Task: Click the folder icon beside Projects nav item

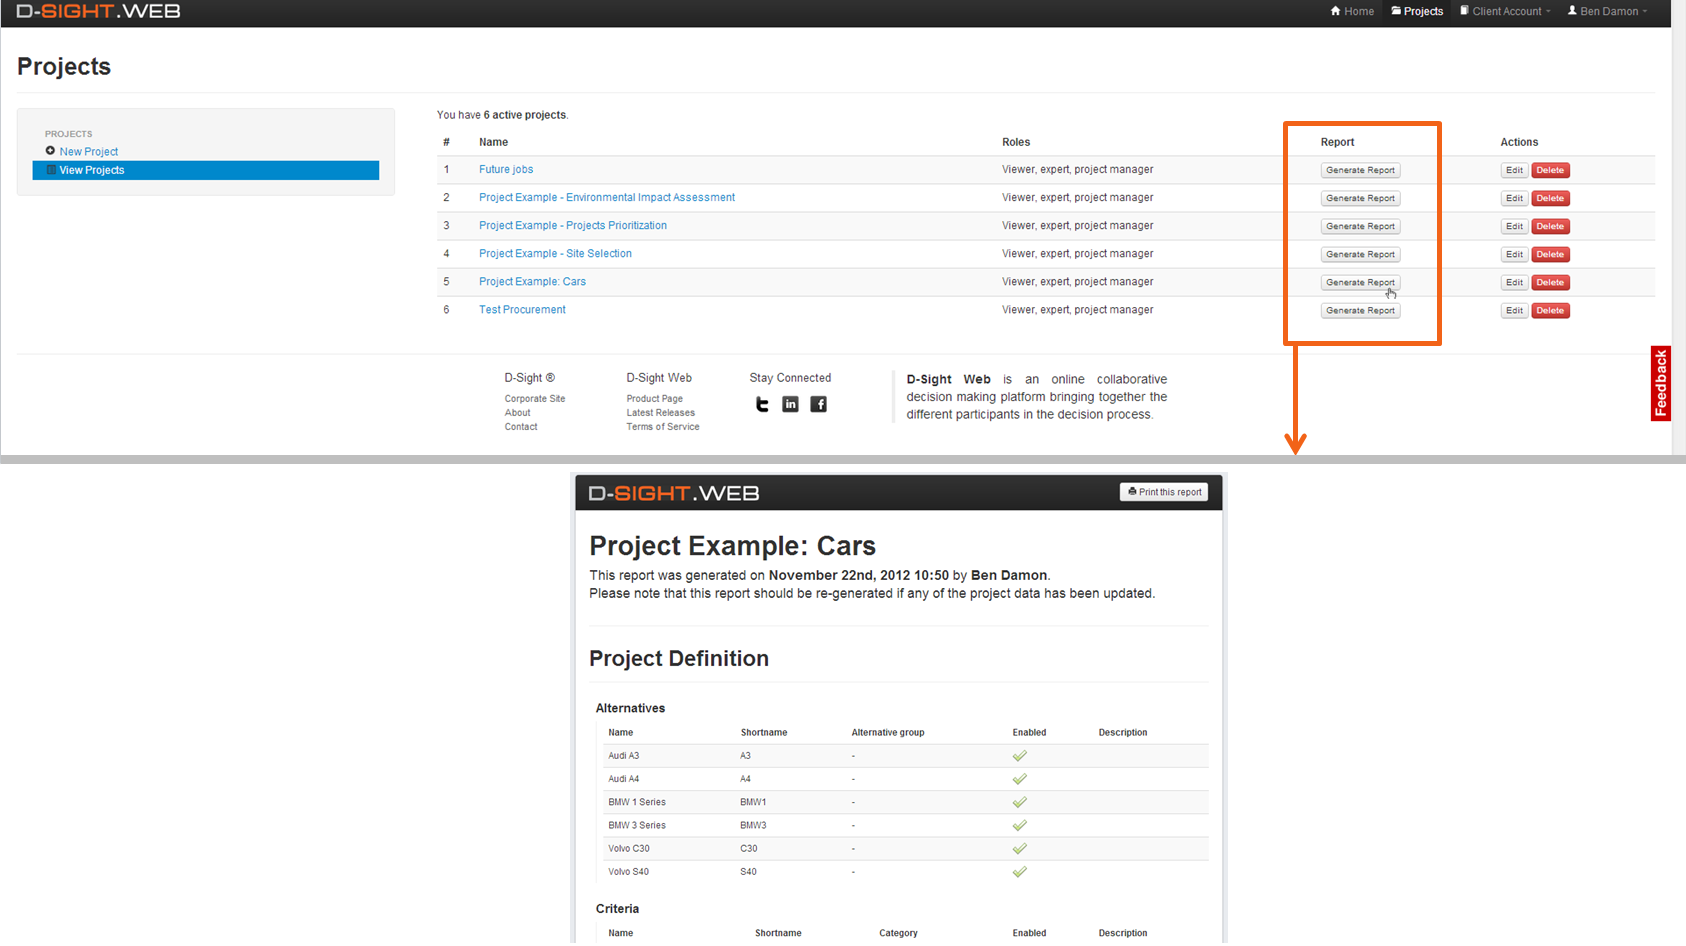Action: coord(1395,11)
